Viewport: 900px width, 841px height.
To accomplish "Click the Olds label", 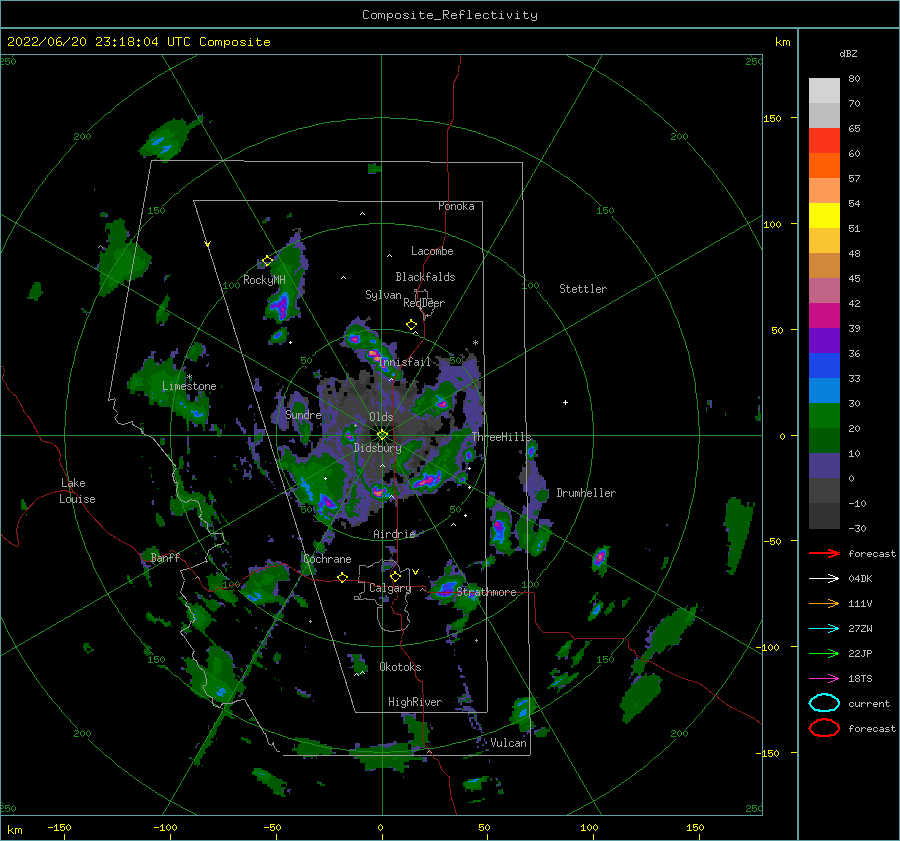I will [381, 417].
